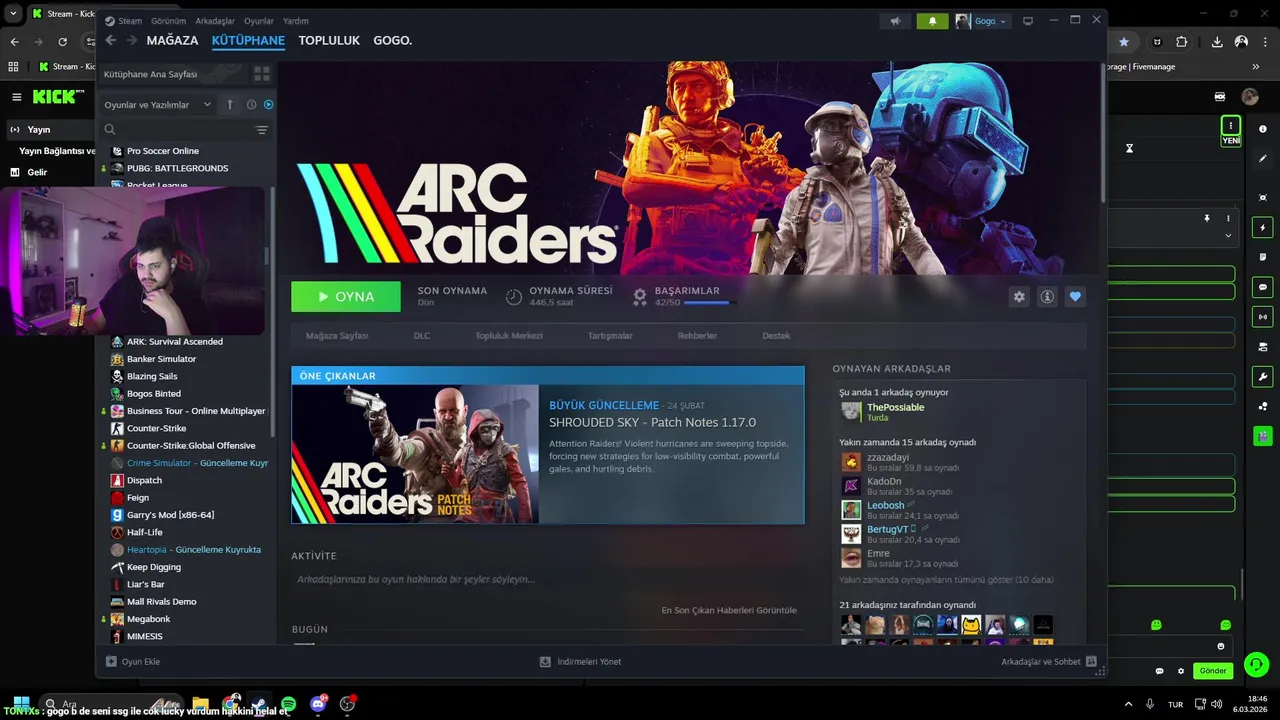Click the sort ascending arrow in library sidebar
Viewport: 1280px width, 720px height.
[x=230, y=105]
